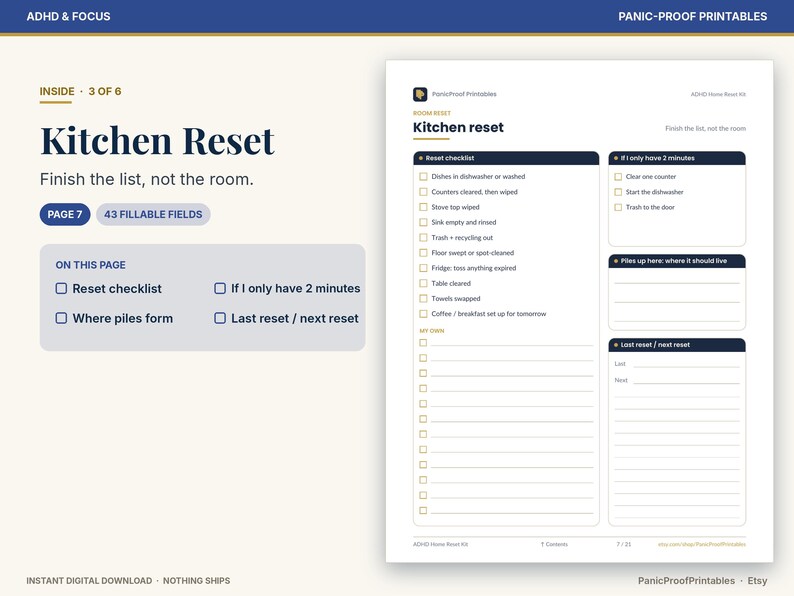The width and height of the screenshot is (794, 596).
Task: Tick Start the dishwasher checkbox
Action: [x=618, y=192]
